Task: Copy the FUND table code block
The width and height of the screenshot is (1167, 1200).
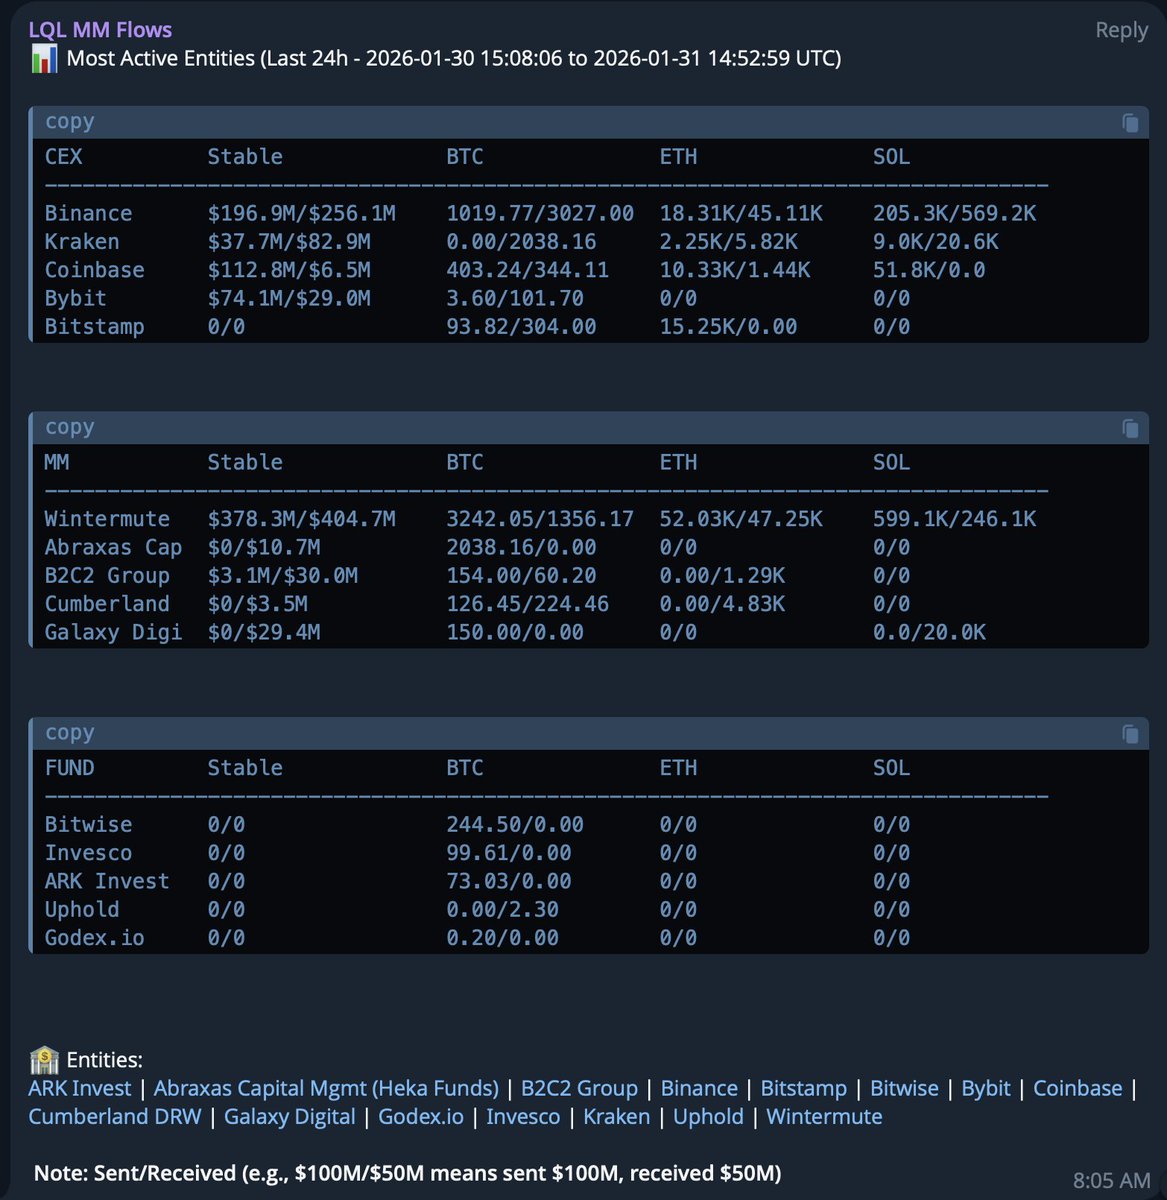Action: point(1130,734)
